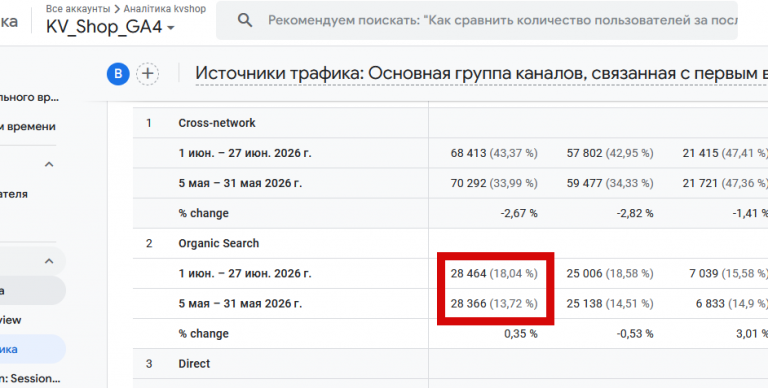Viewport: 768px width, 388px height.
Task: Select the Organic Search row label
Action: coord(218,243)
